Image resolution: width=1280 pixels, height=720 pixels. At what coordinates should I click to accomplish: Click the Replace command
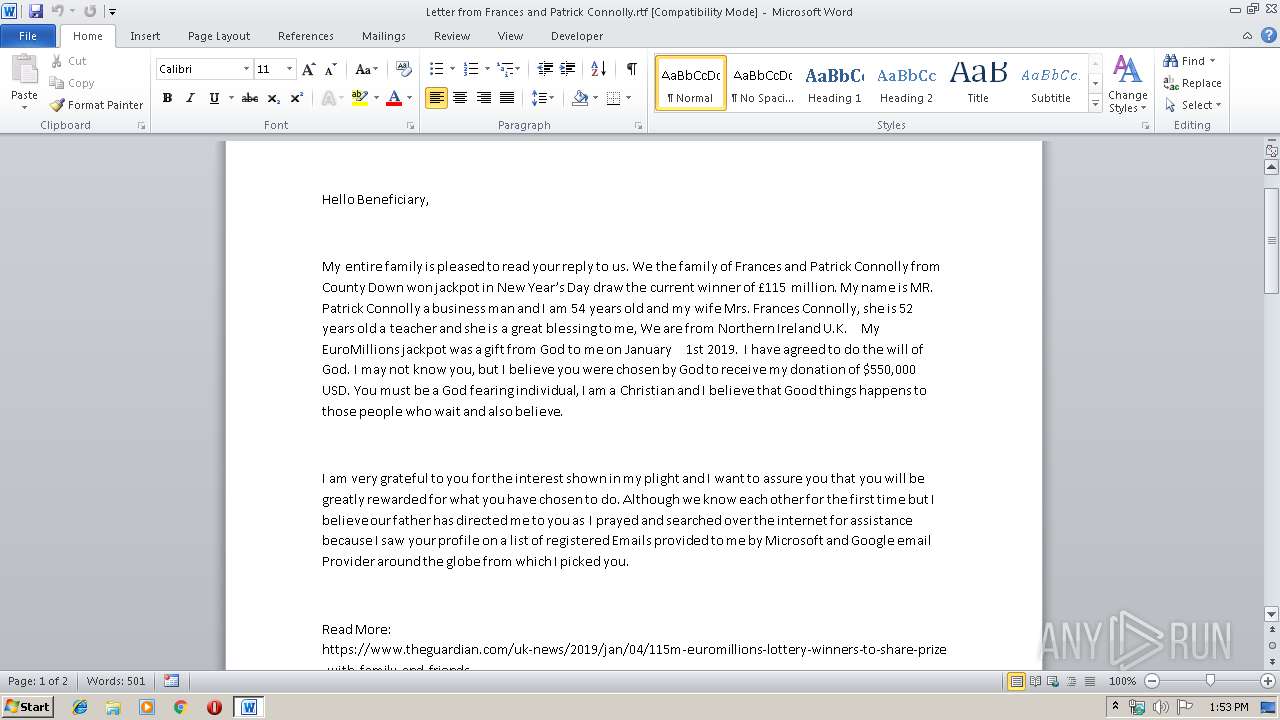1192,83
